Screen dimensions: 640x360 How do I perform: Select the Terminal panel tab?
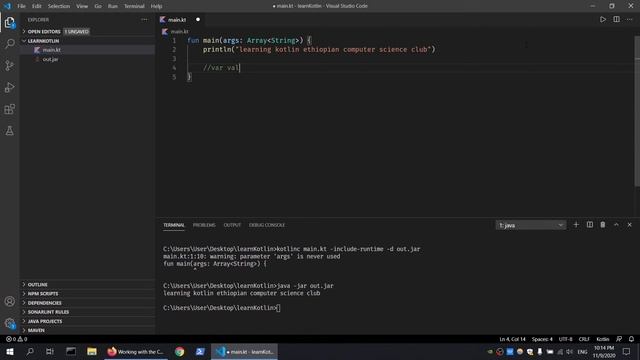click(174, 225)
